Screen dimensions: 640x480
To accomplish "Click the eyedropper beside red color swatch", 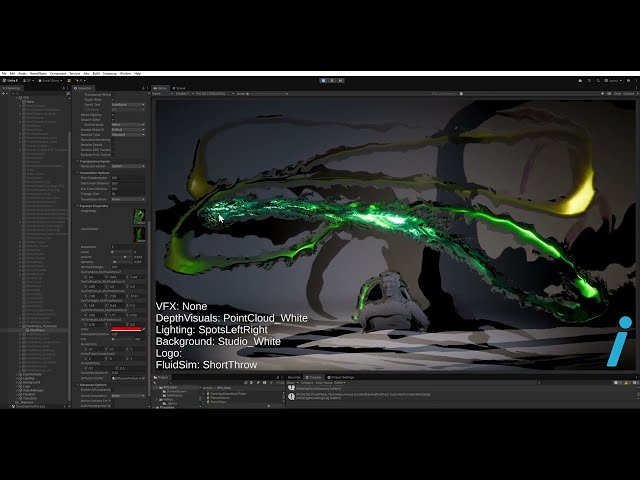I will pos(144,329).
